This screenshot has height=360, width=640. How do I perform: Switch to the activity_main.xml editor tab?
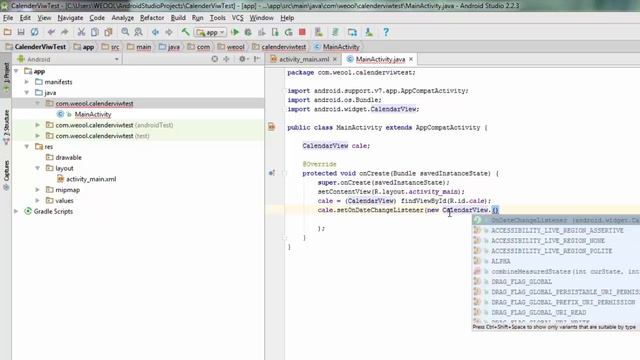click(x=304, y=59)
